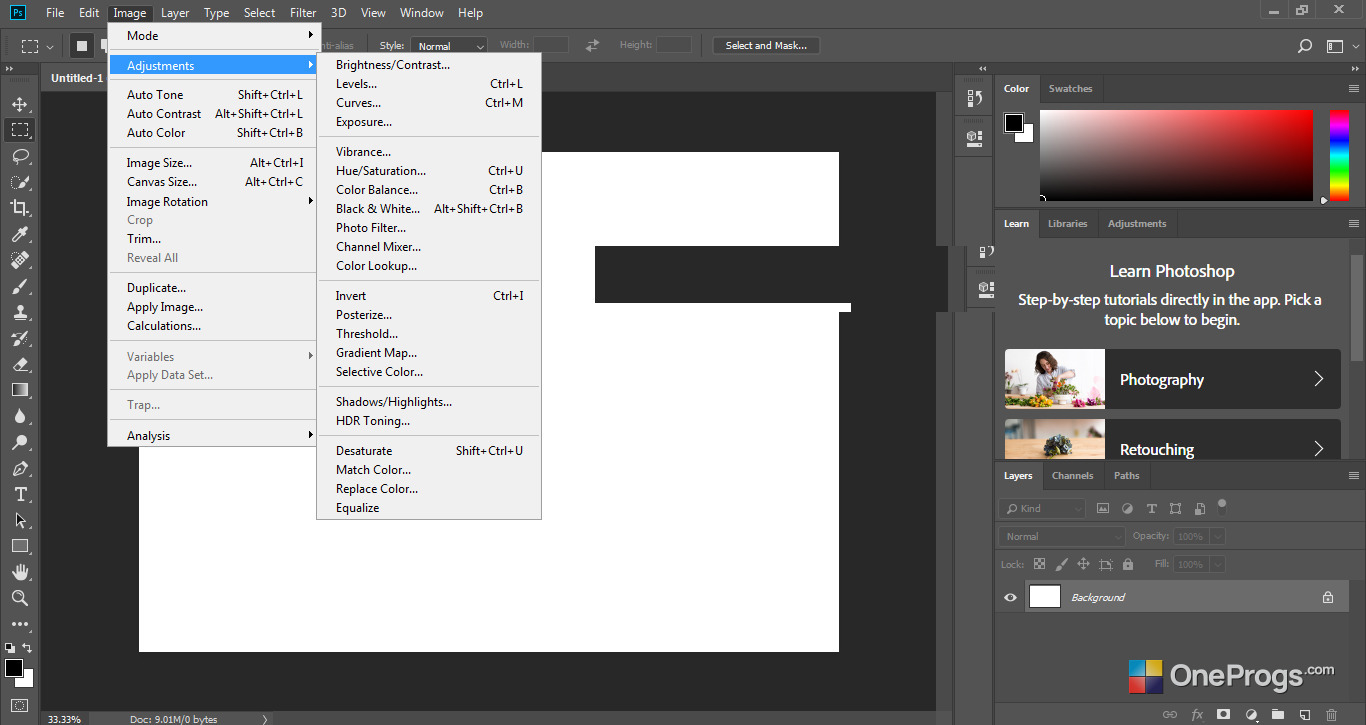
Task: Toggle Edit in Quick Mask mode
Action: (20, 705)
